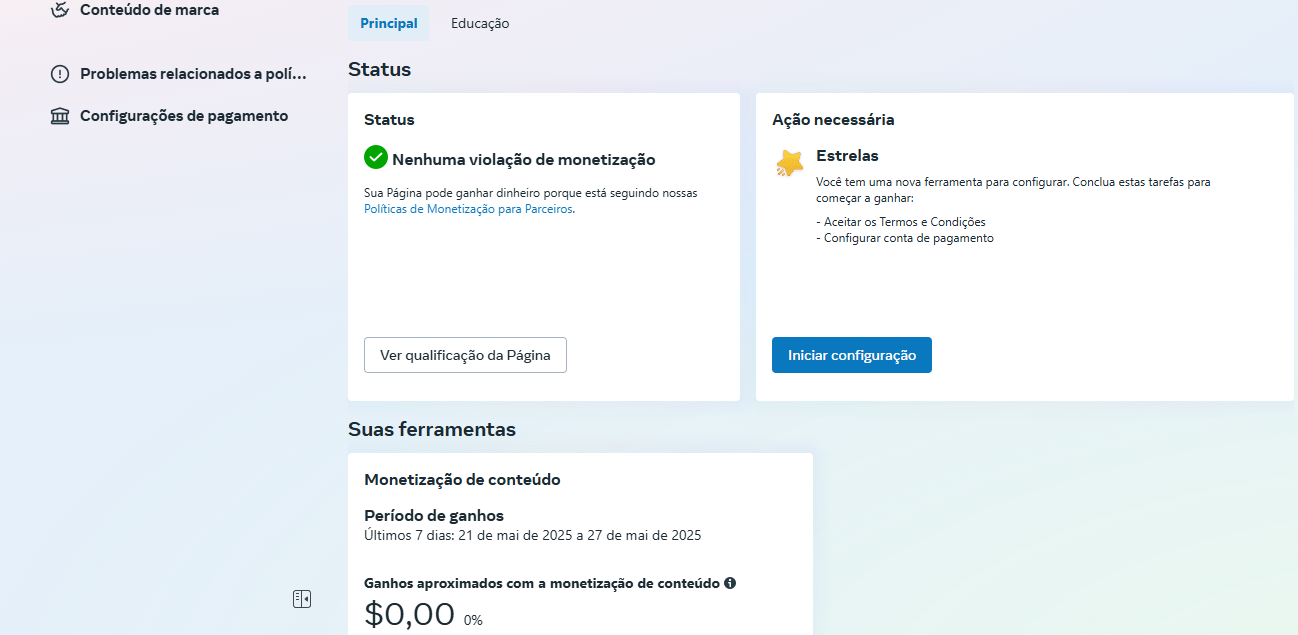Click the alert icon for Problemas relacionados a políticas

coord(59,73)
